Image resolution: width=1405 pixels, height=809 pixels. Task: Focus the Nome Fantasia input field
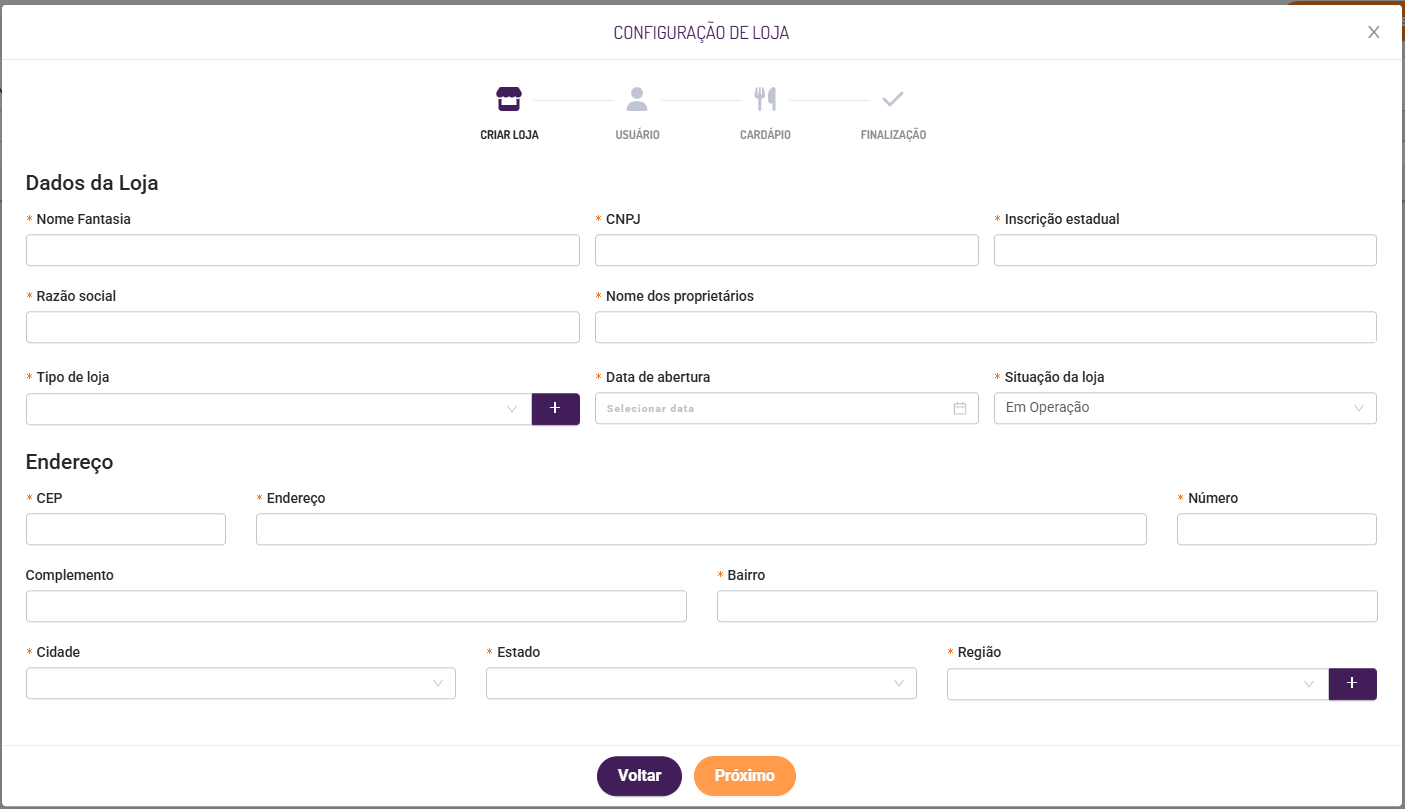pos(302,250)
